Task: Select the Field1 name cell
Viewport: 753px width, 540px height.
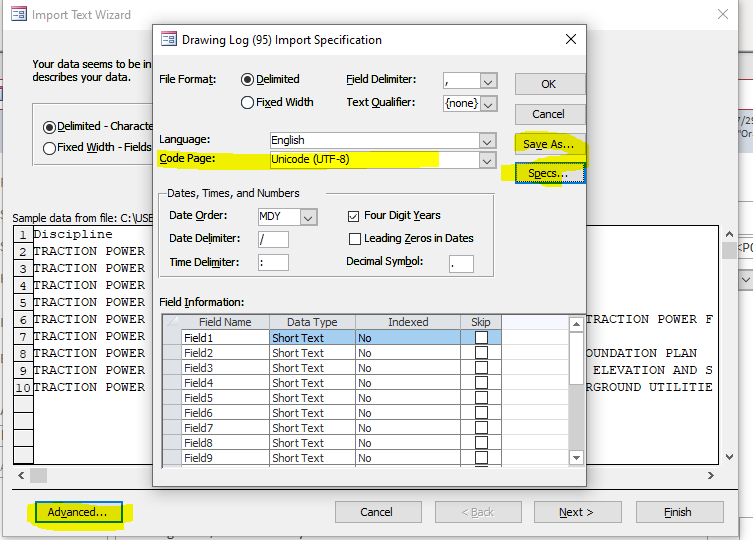Action: [225, 338]
